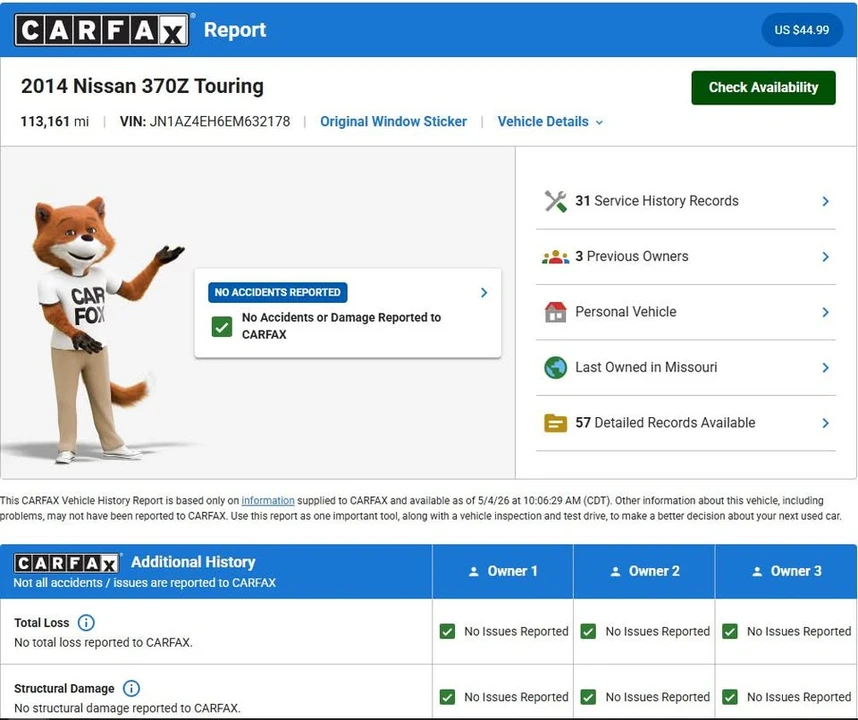Image resolution: width=858 pixels, height=720 pixels.
Task: Expand the No Accidents Reported card chevron
Action: click(484, 293)
